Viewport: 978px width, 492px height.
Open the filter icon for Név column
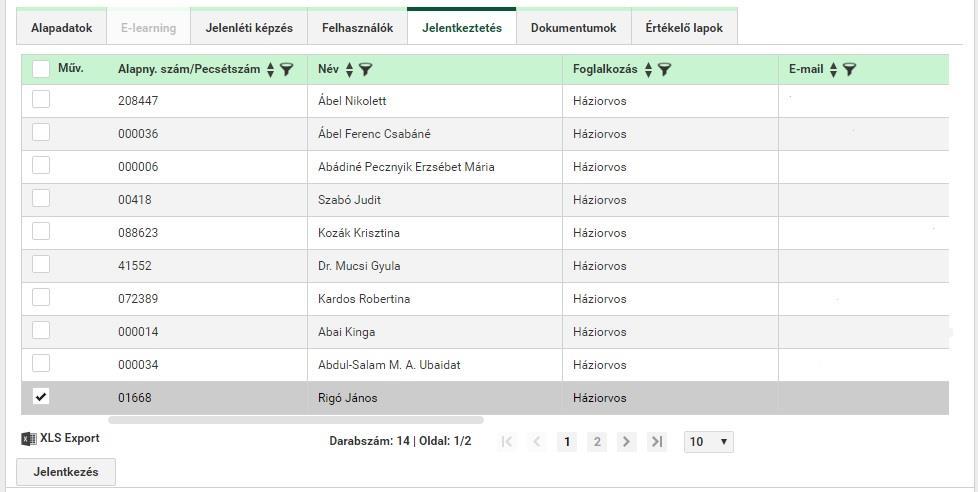click(366, 69)
